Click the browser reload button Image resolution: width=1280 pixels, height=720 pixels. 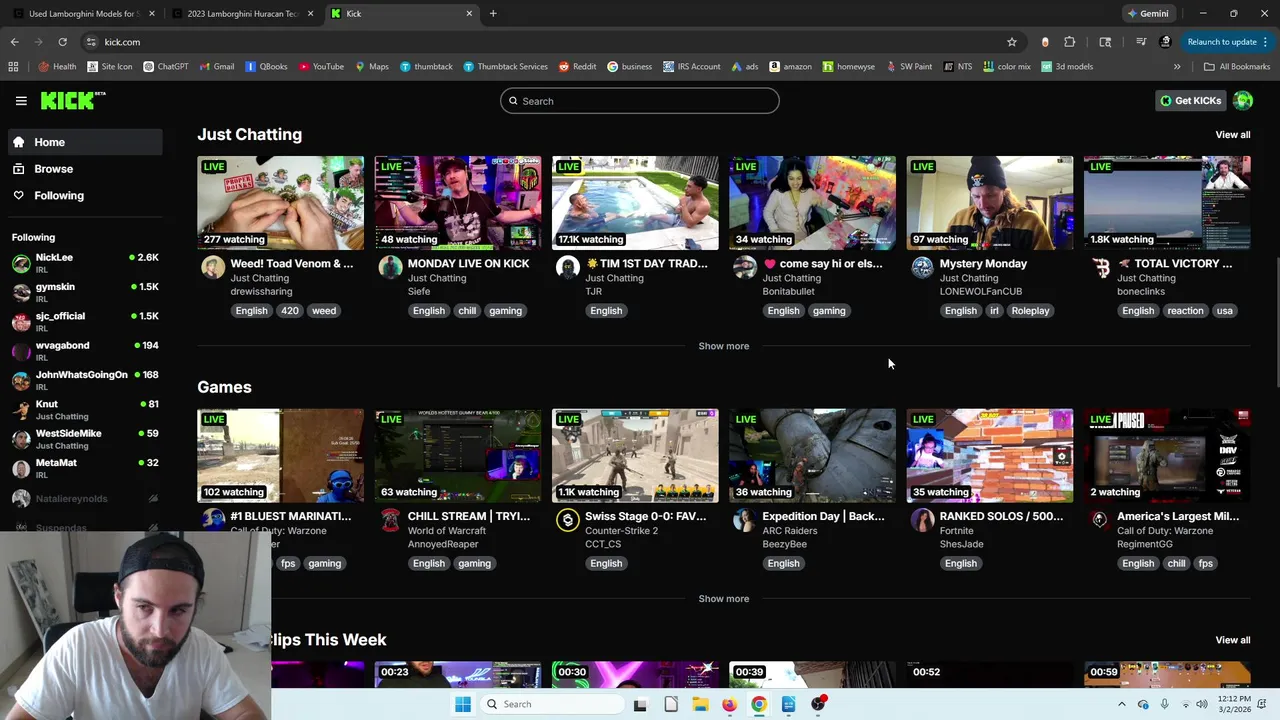62,42
